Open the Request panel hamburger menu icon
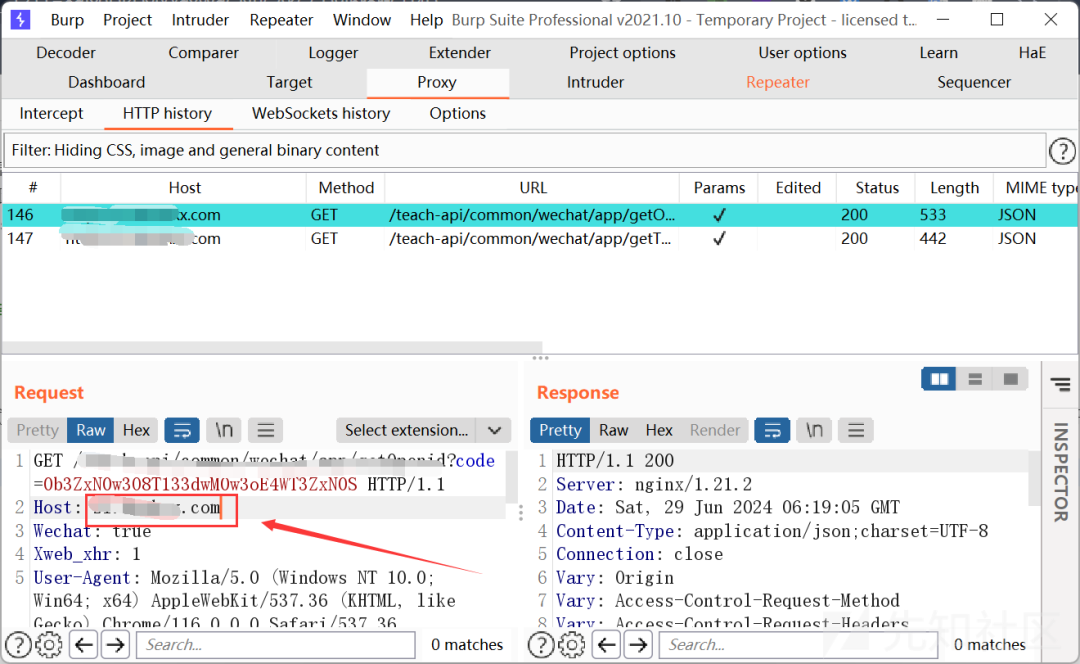1080x664 pixels. click(x=266, y=430)
